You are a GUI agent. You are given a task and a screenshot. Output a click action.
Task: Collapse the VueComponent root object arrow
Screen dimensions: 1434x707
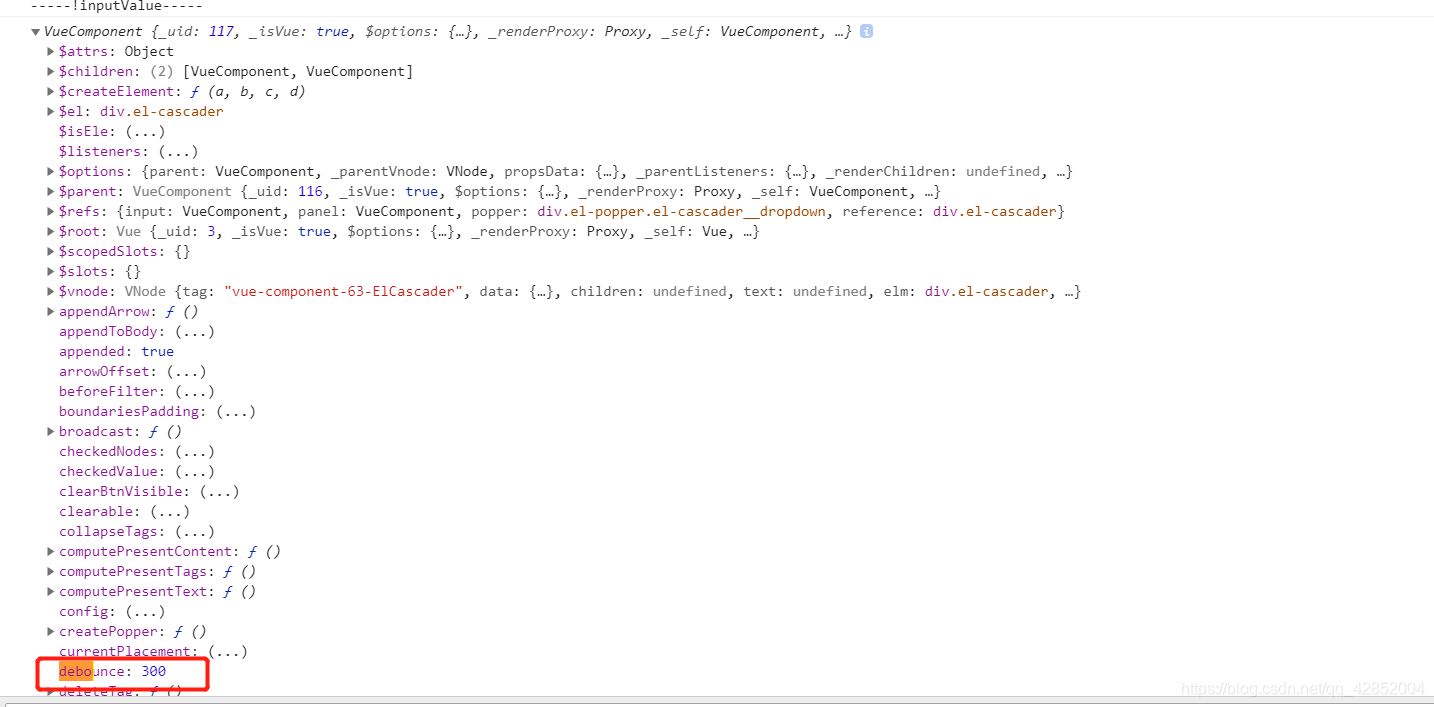click(x=36, y=32)
